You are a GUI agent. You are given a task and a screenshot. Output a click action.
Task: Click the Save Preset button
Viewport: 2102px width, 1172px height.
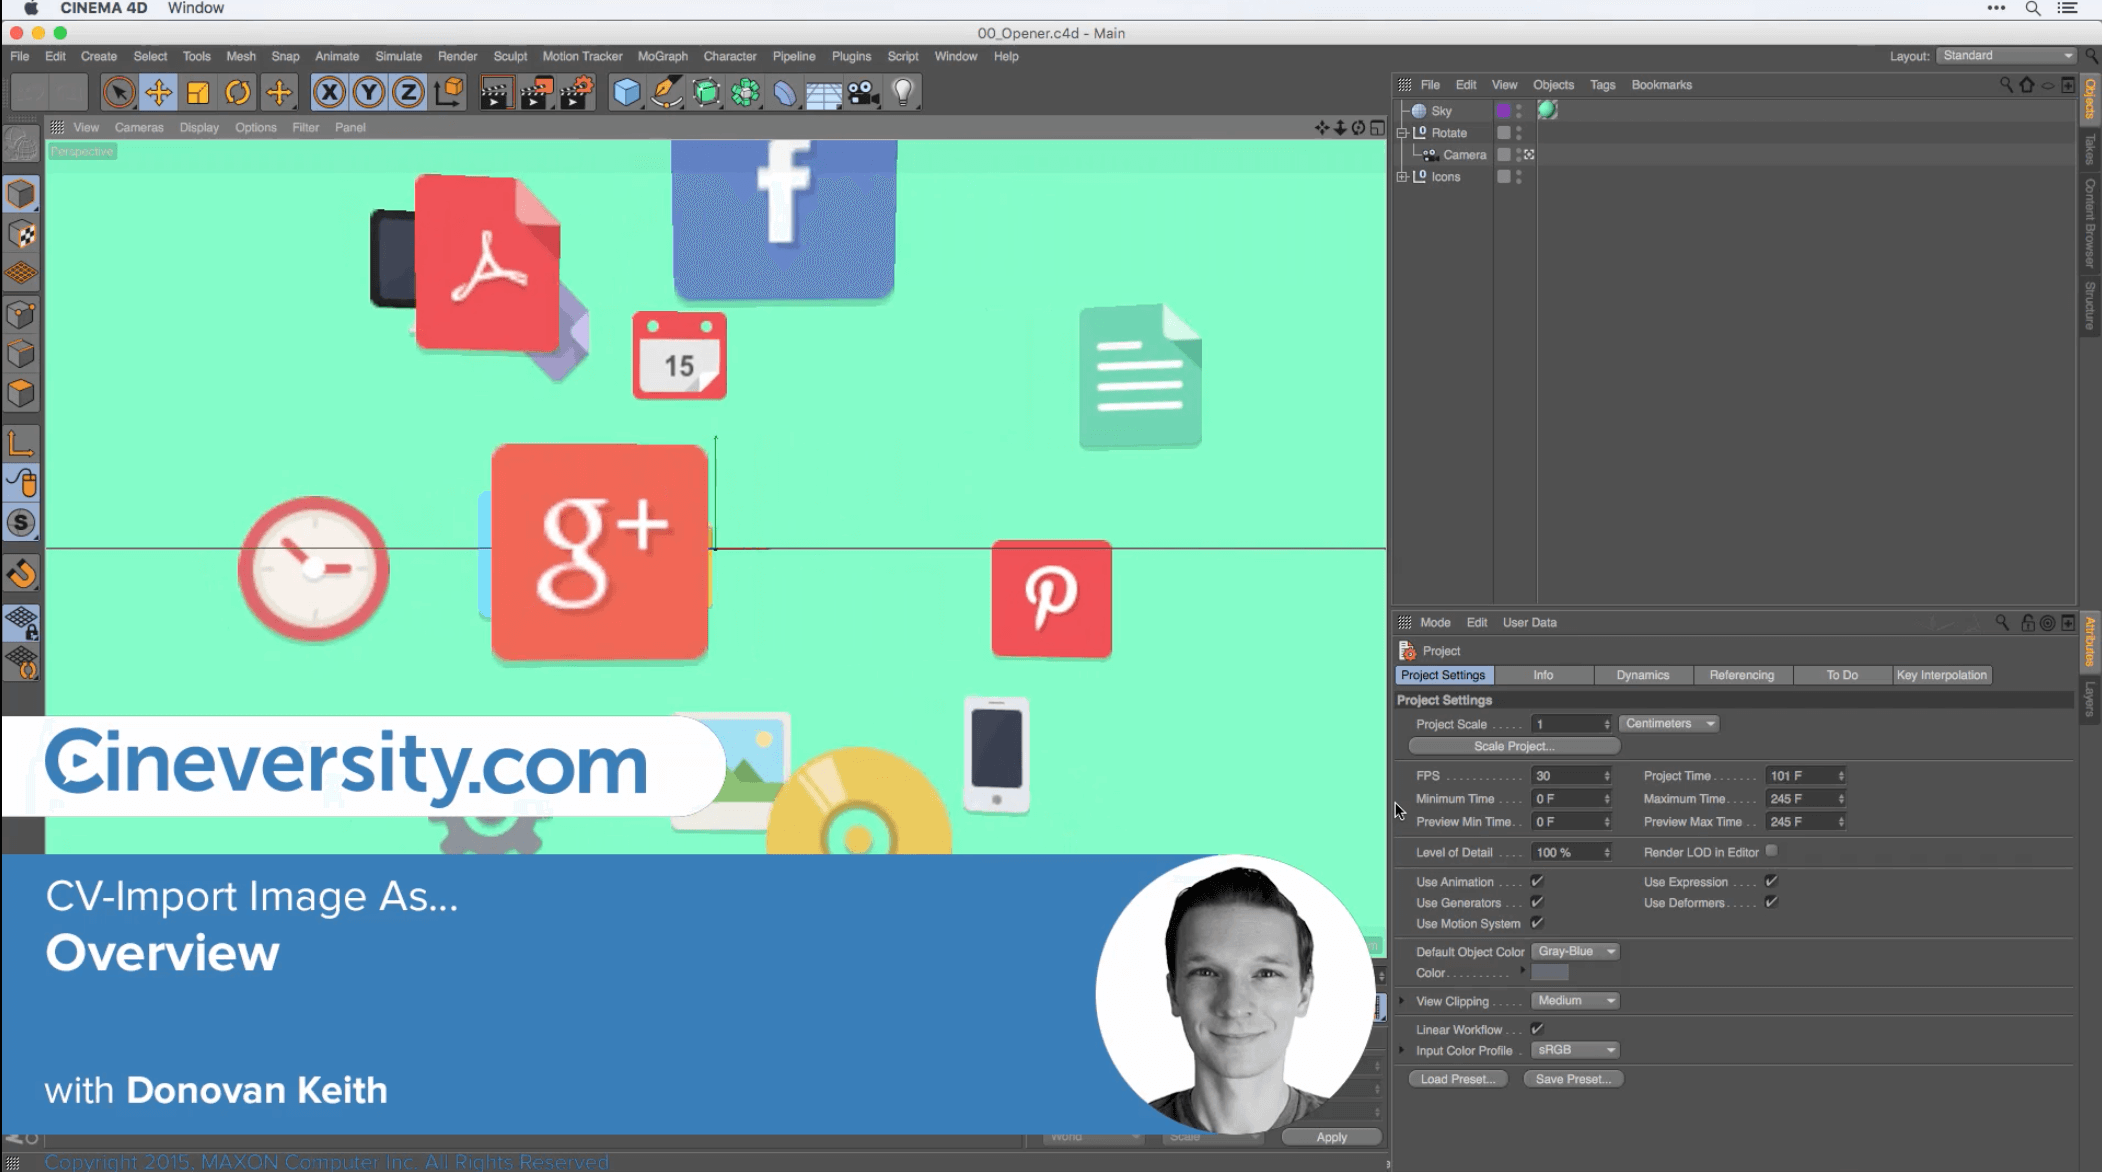[x=1572, y=1079]
